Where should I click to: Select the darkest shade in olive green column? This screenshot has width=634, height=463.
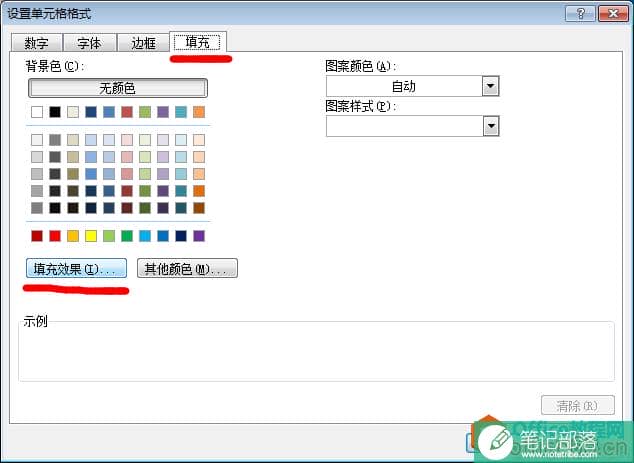pyautogui.click(x=145, y=208)
